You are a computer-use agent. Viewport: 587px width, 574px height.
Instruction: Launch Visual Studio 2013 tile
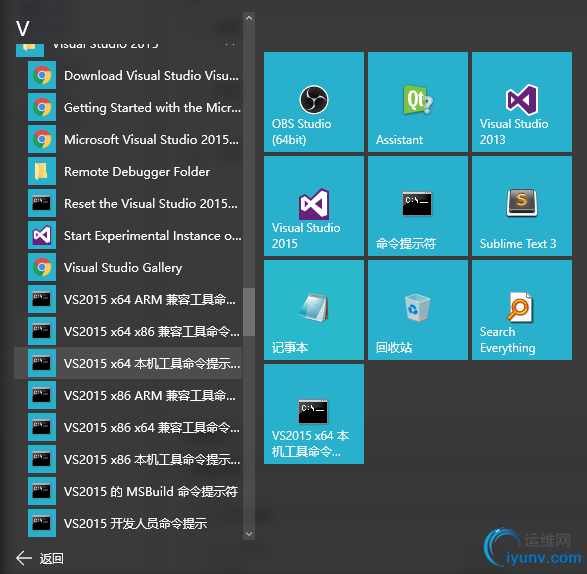click(x=522, y=102)
